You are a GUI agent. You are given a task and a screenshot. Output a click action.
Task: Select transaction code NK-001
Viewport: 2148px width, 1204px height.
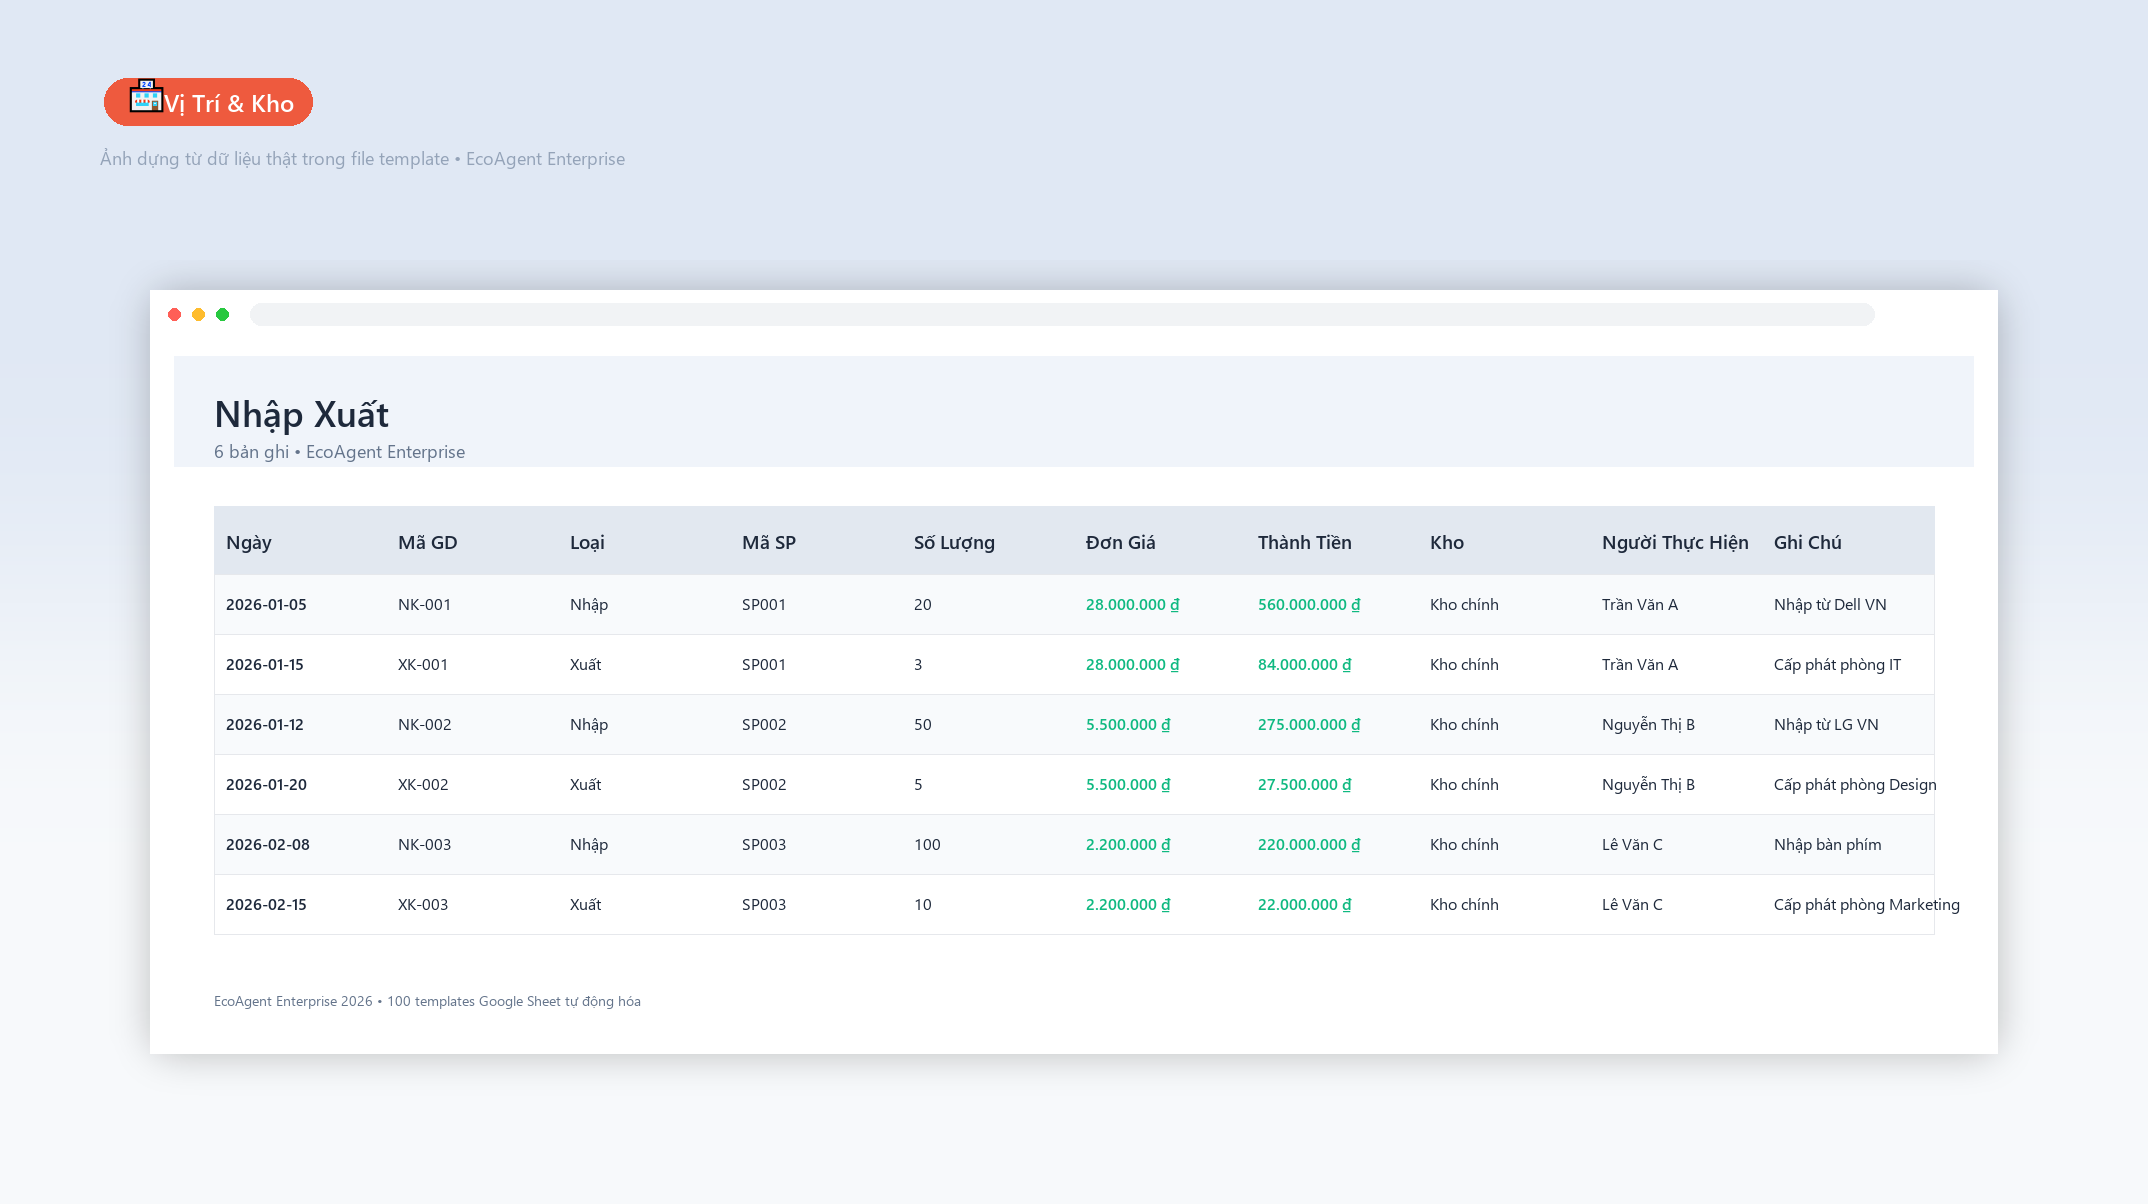(424, 605)
